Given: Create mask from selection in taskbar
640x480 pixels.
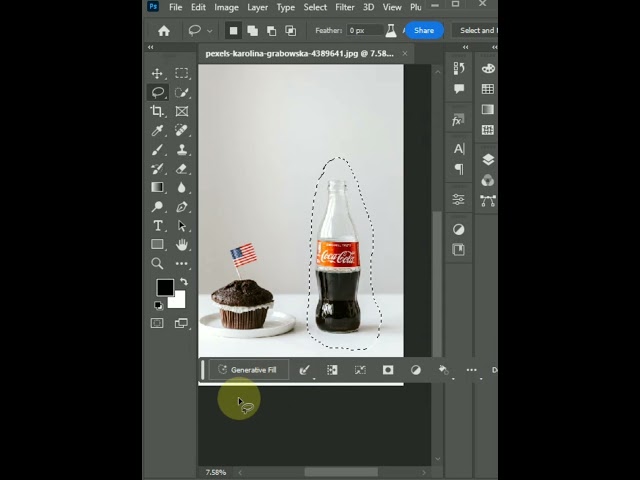Looking at the screenshot, I should point(388,370).
